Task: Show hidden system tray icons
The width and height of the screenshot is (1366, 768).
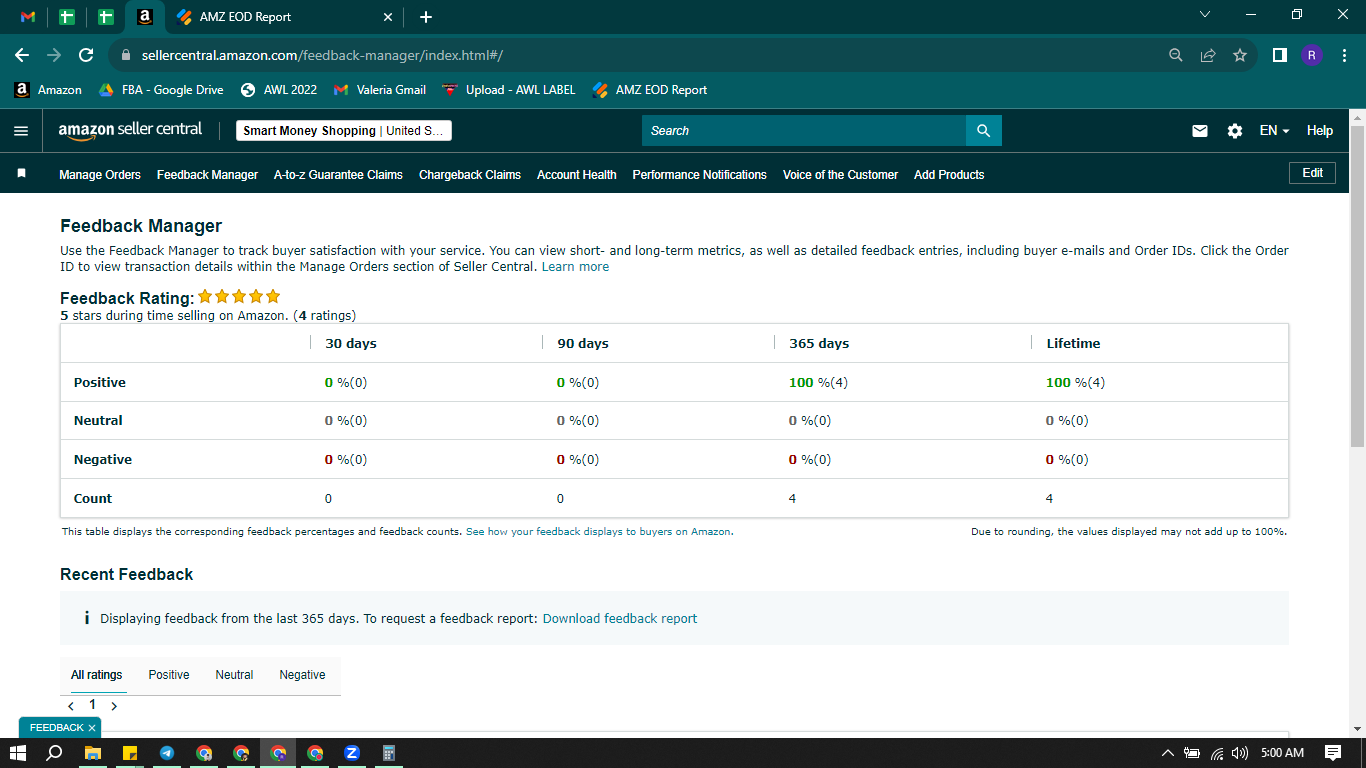Action: (x=1167, y=753)
